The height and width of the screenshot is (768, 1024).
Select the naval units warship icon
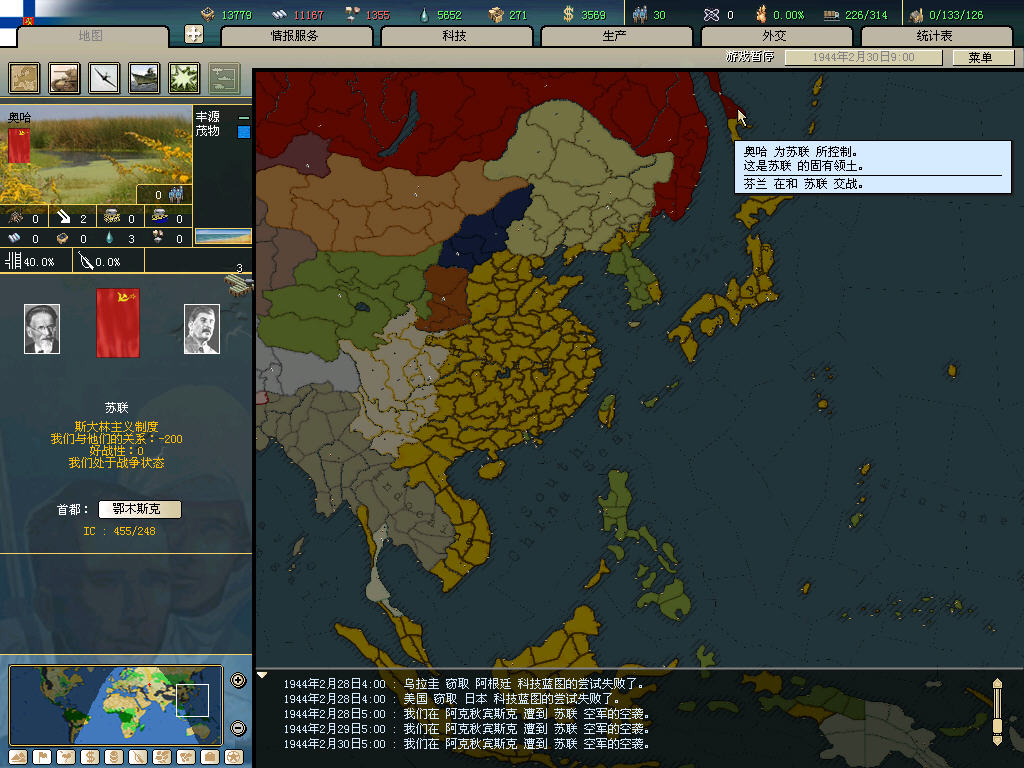[144, 77]
